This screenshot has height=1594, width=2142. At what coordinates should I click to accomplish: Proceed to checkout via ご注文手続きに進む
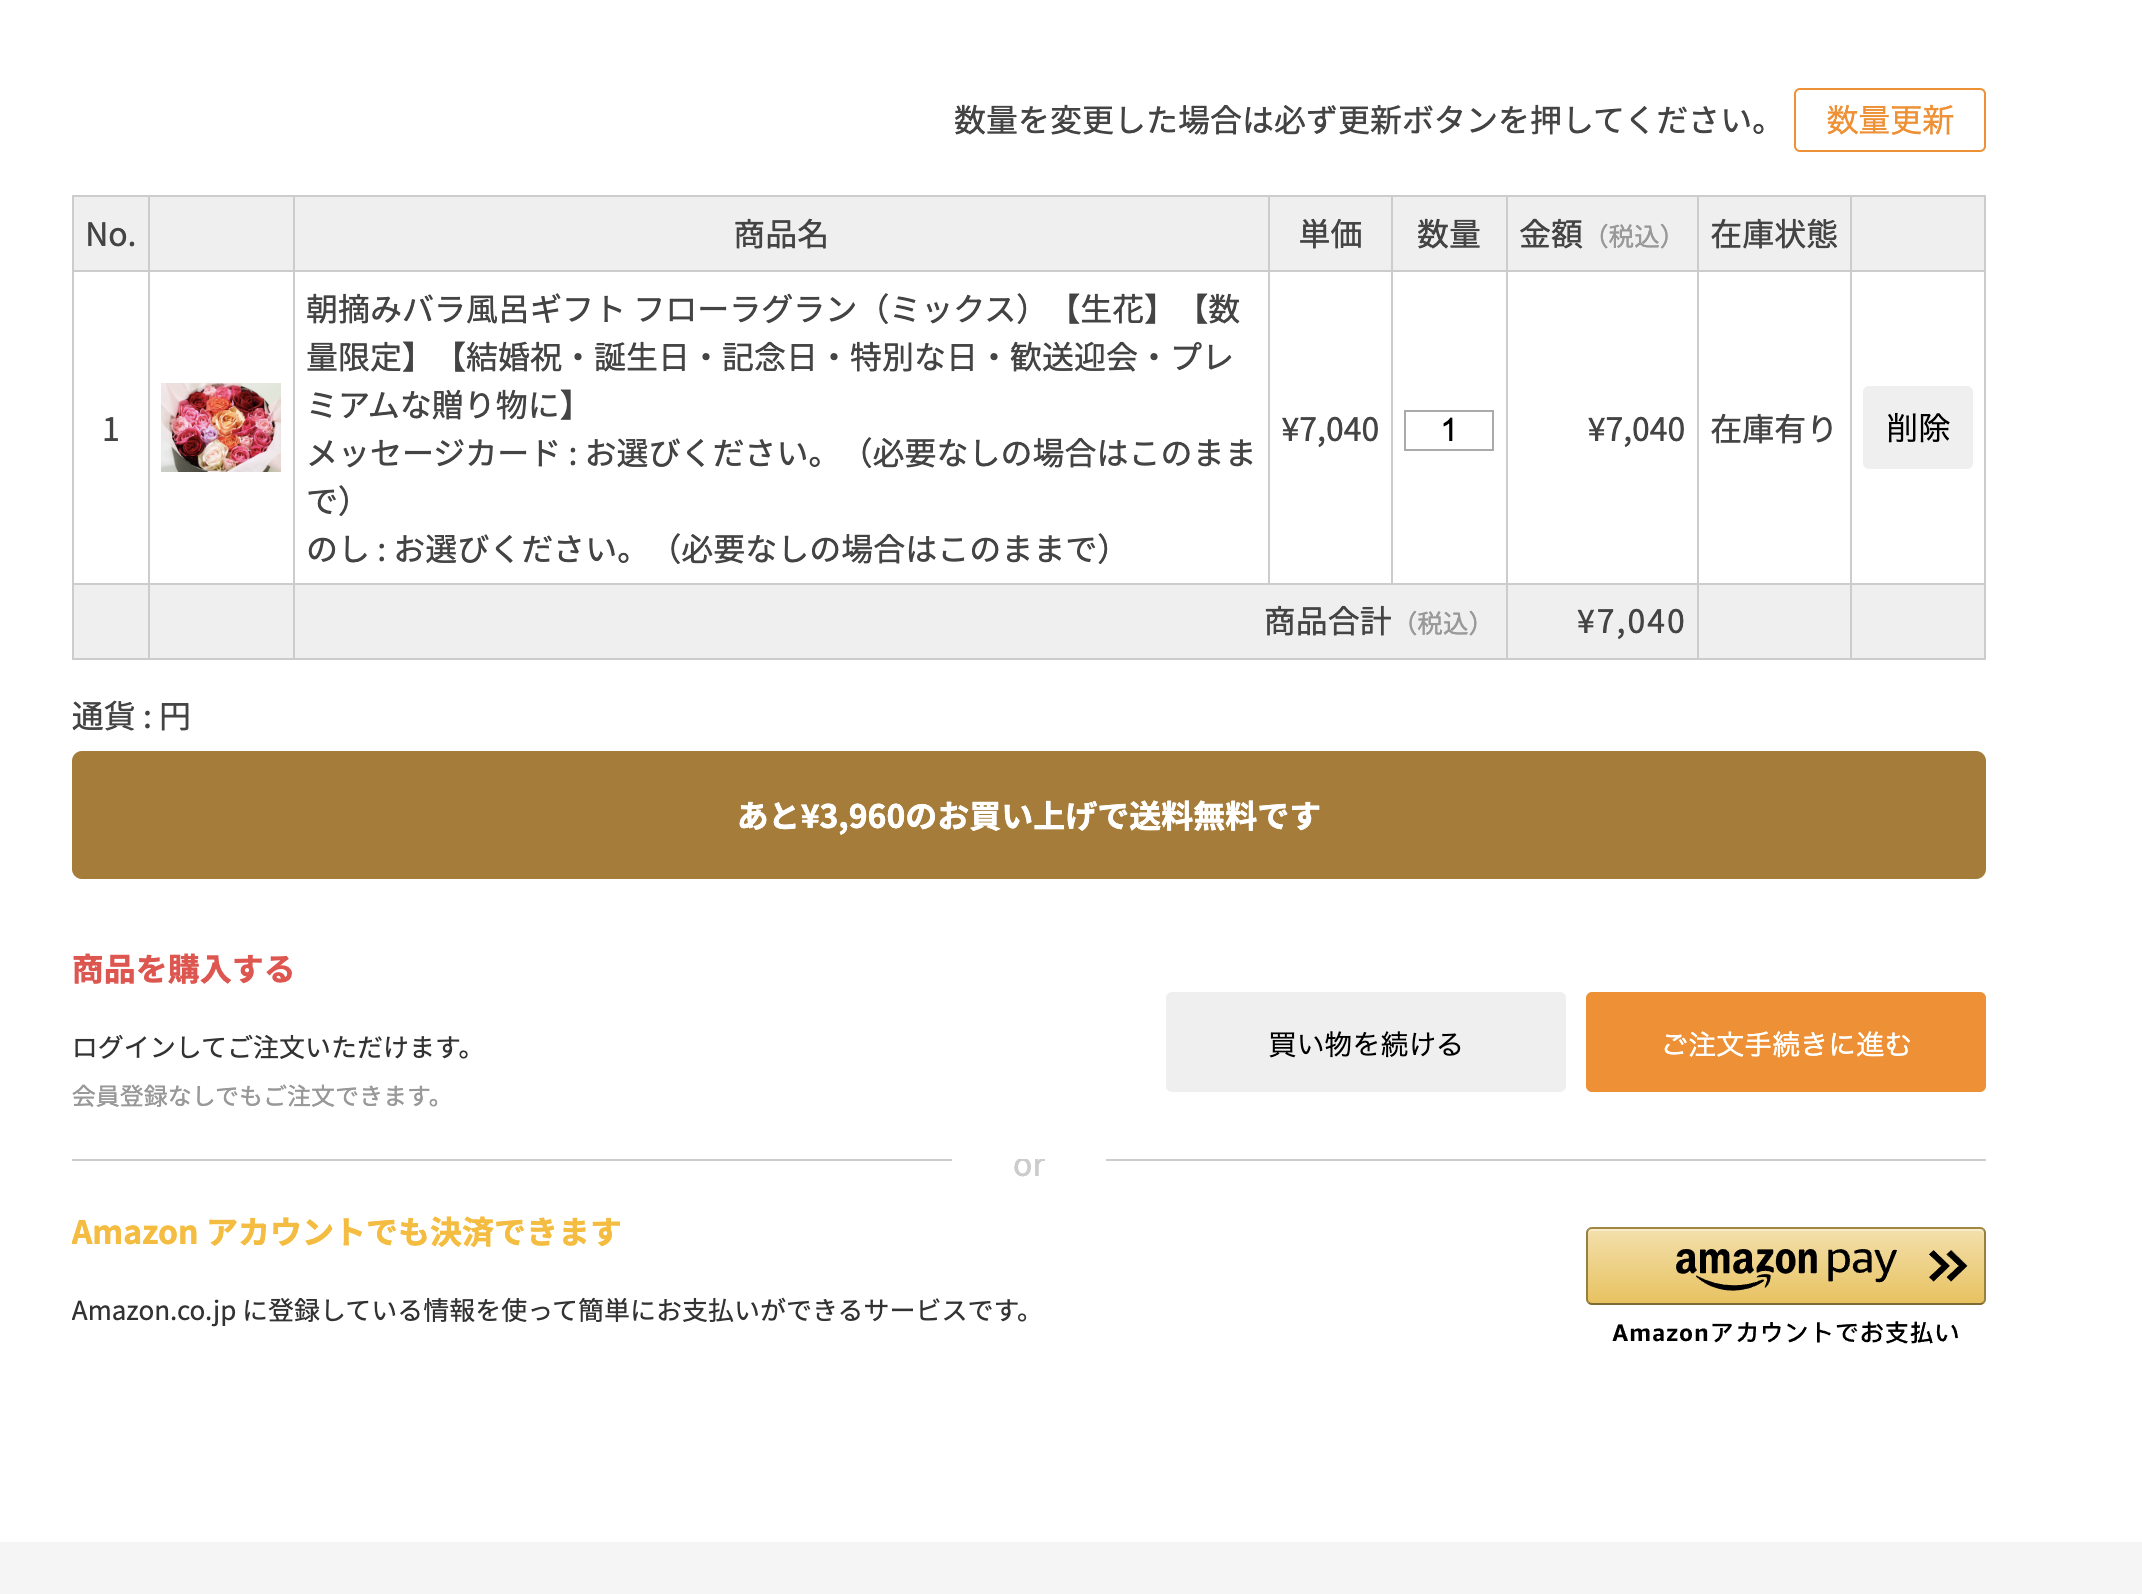click(x=1785, y=1042)
